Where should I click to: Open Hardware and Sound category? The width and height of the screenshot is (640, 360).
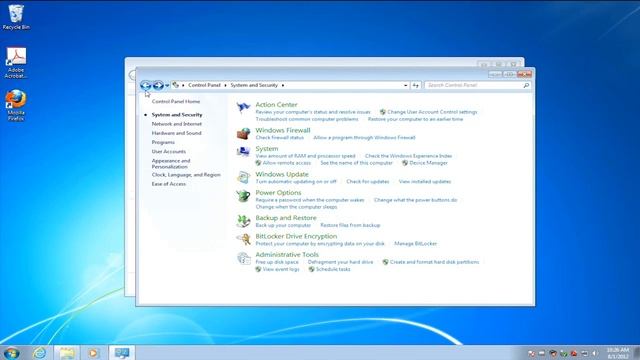point(176,133)
